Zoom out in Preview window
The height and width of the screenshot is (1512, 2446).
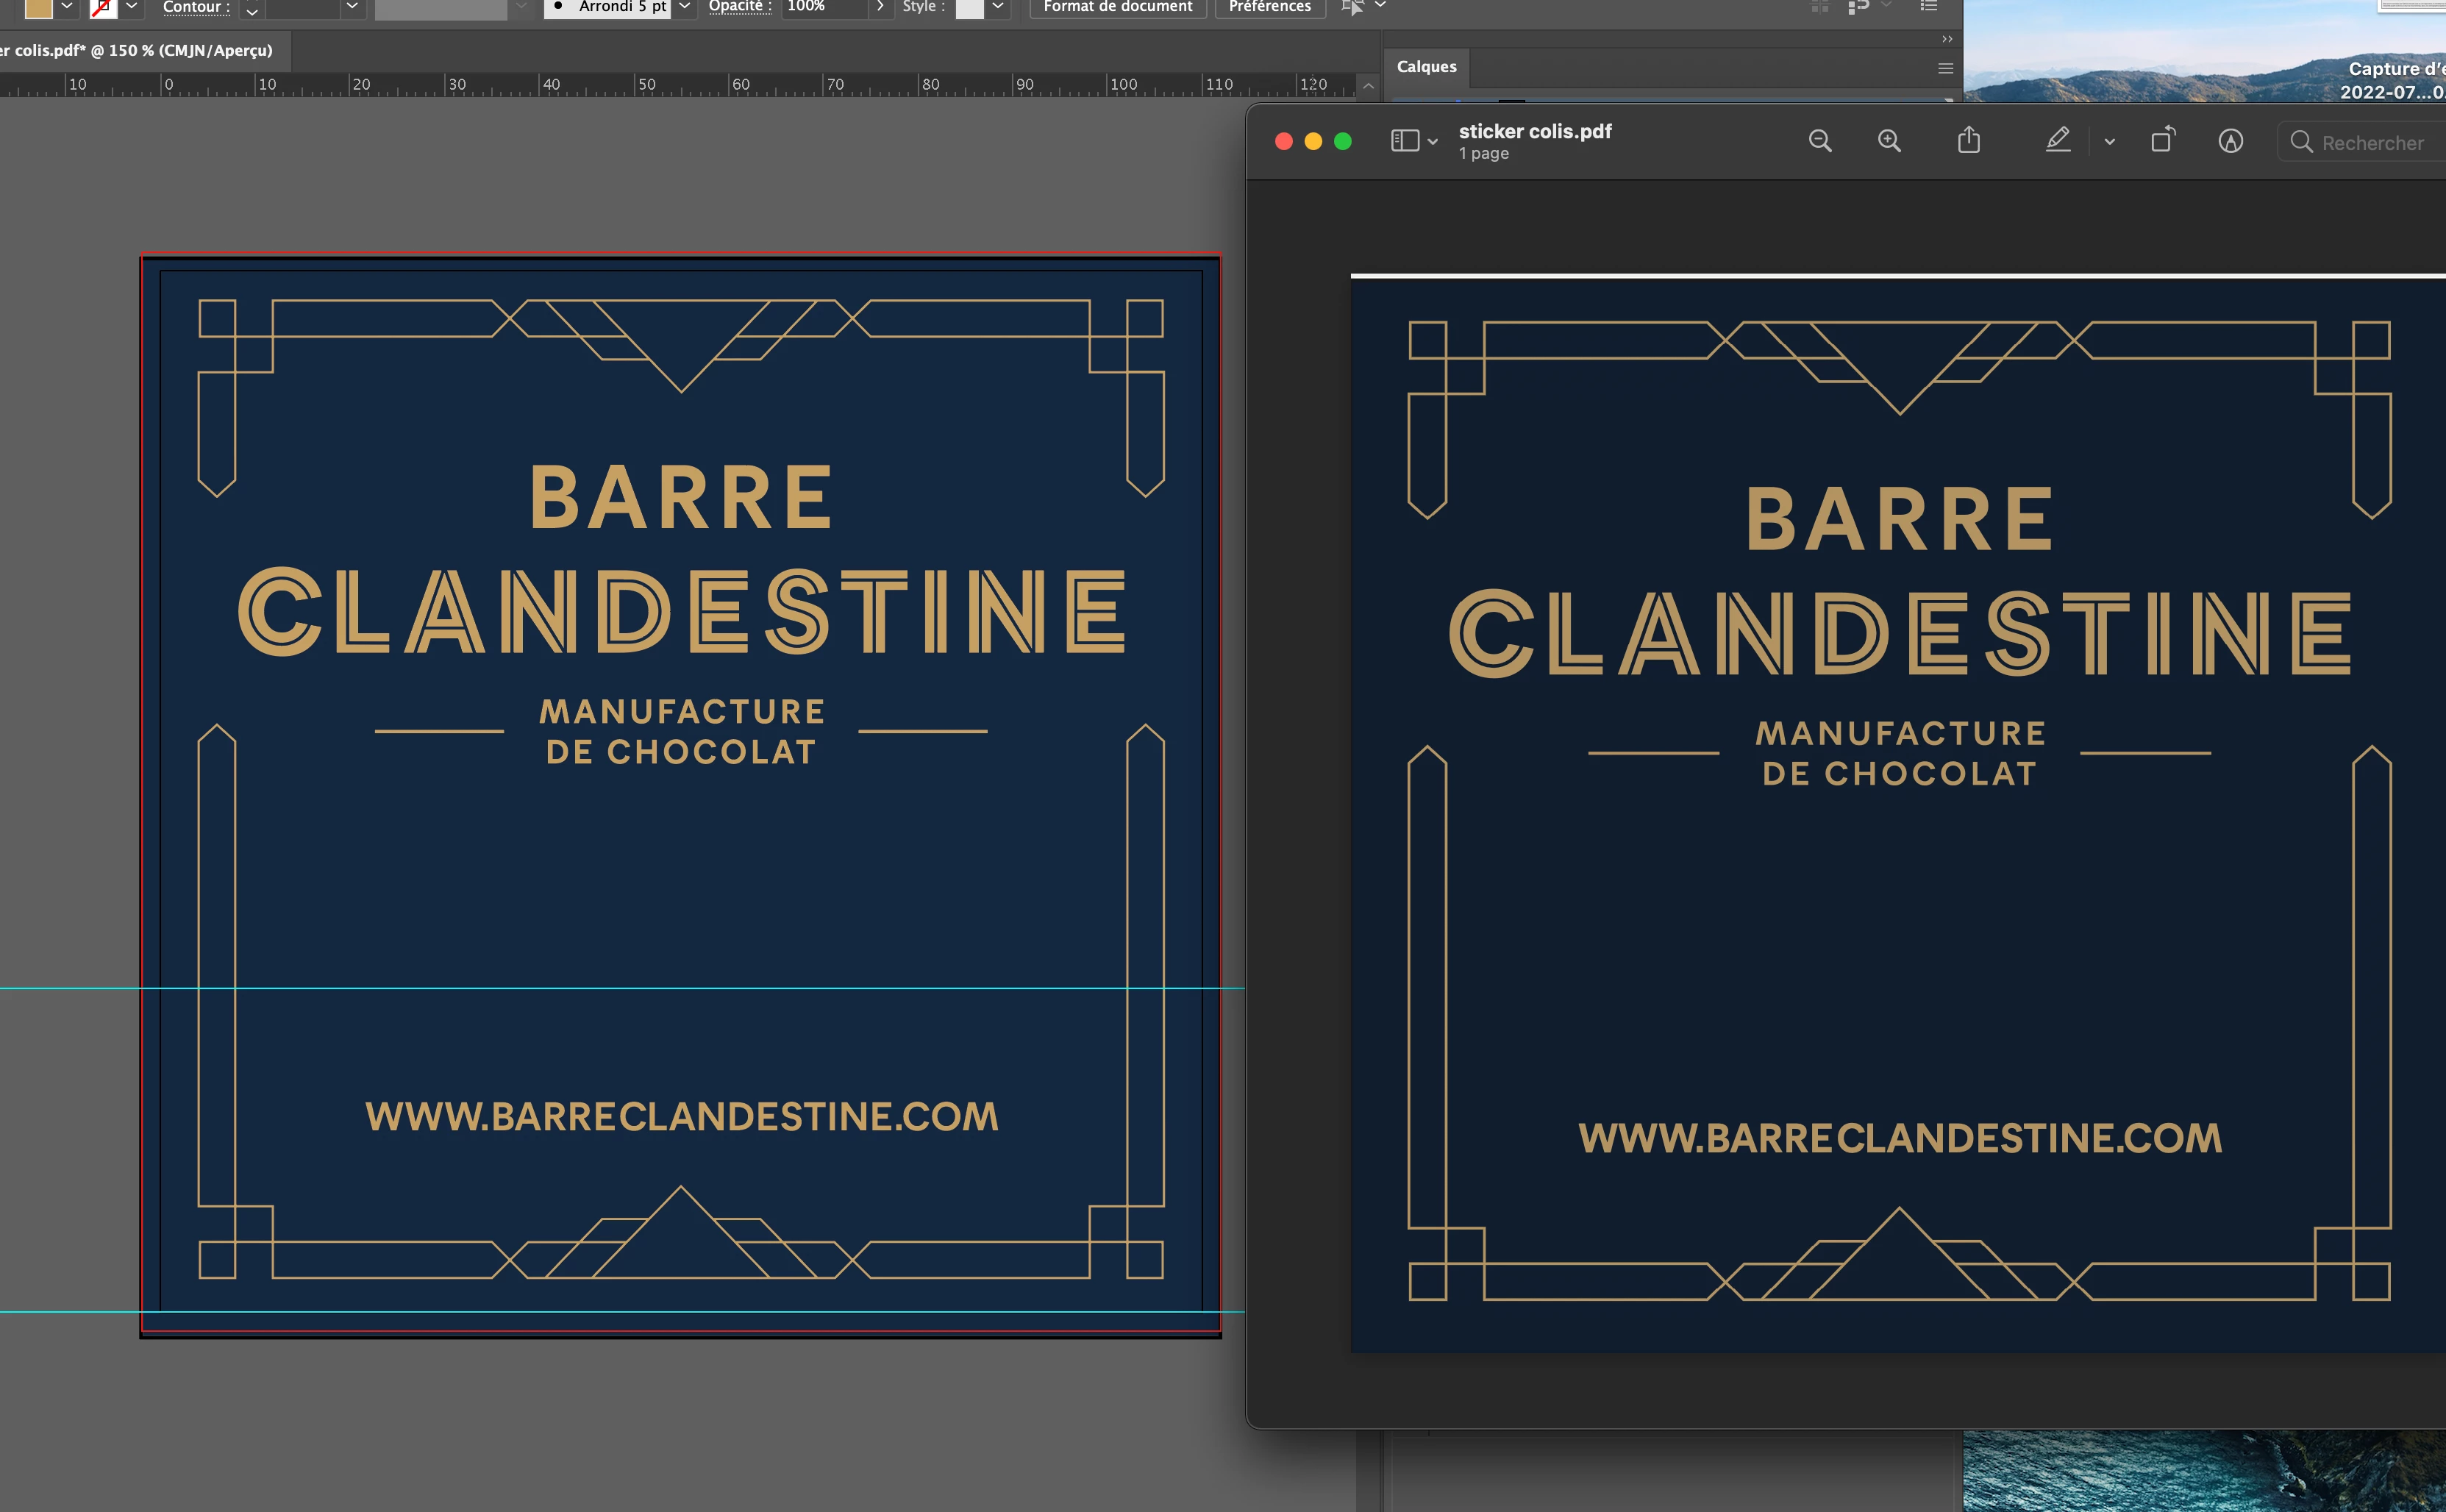[x=1820, y=141]
